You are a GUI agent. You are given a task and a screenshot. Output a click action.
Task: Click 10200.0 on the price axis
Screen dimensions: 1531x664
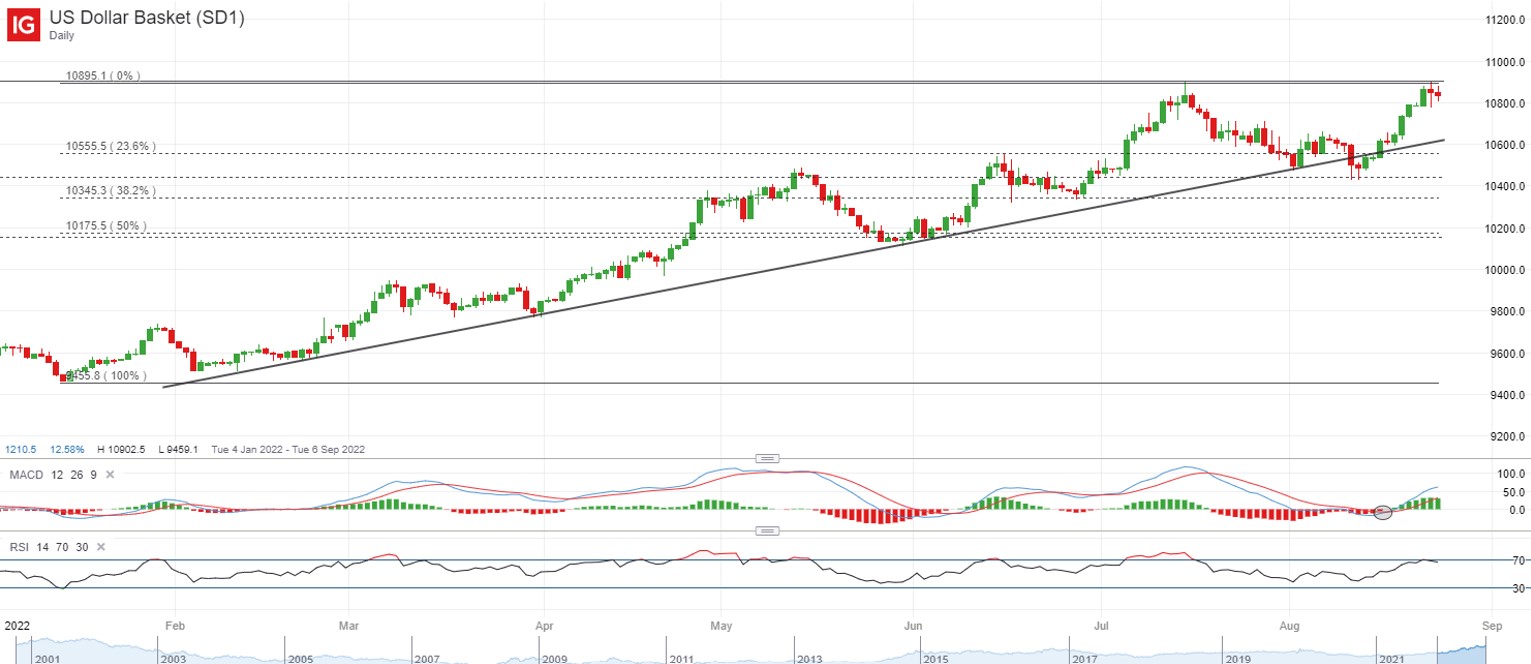[x=1505, y=229]
